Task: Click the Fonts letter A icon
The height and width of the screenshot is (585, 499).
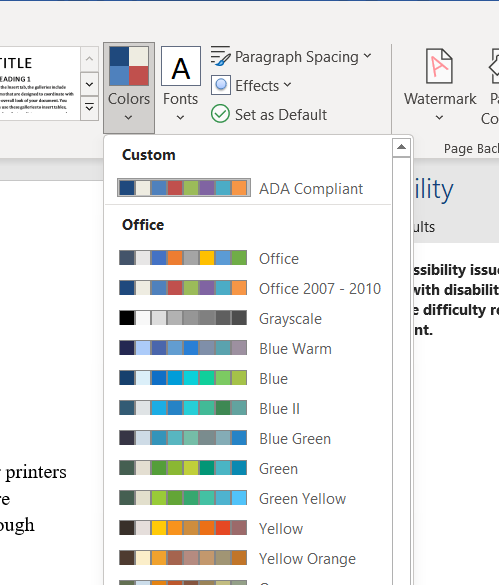Action: pos(181,66)
